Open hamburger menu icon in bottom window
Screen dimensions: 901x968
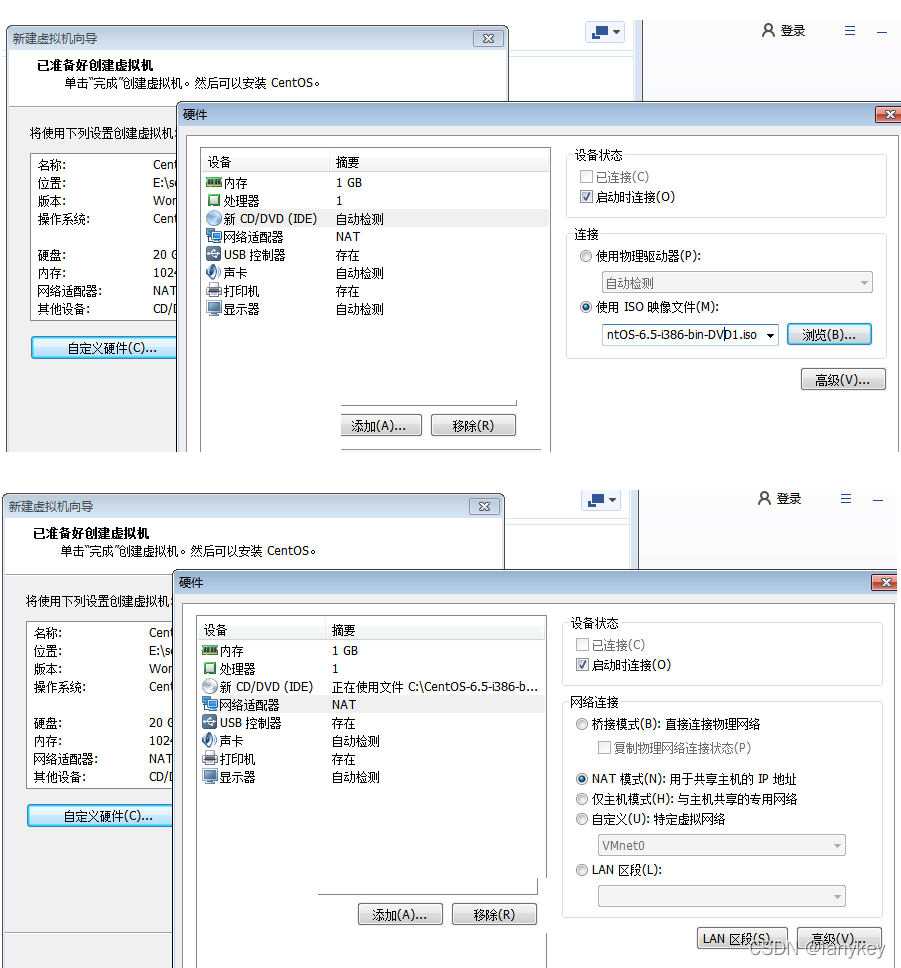(846, 498)
